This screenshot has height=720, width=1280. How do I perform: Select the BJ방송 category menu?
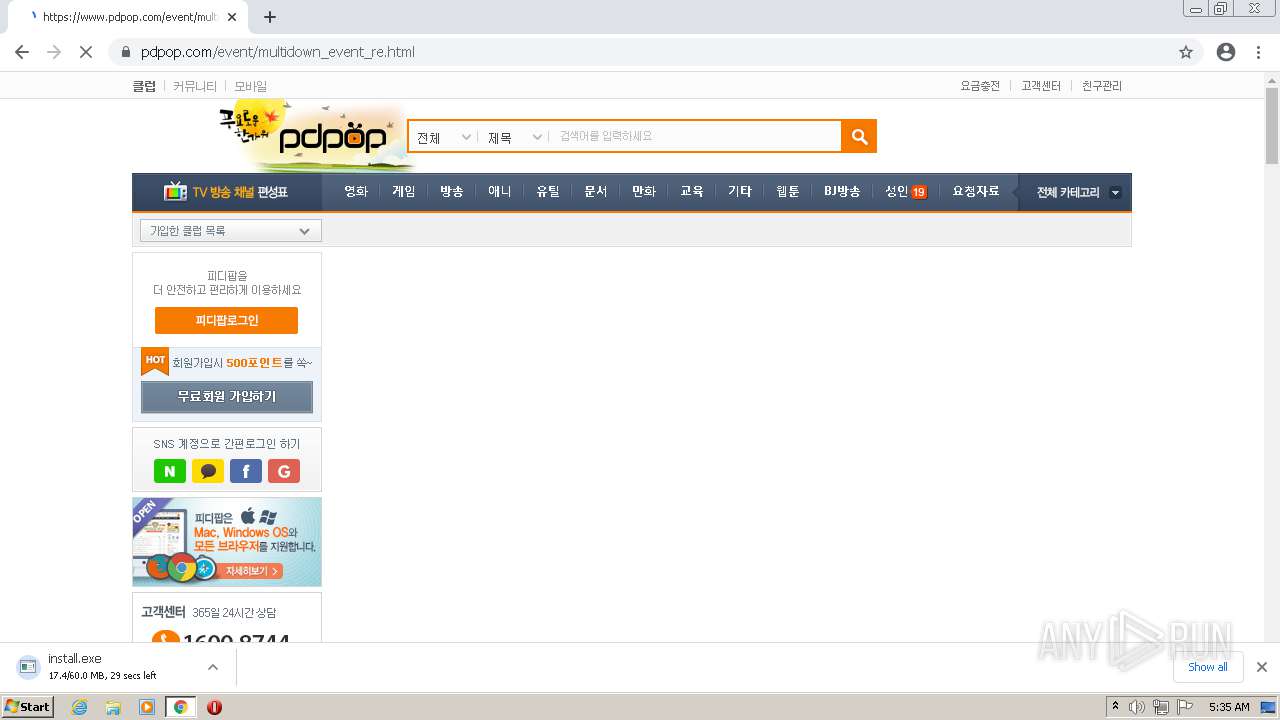[x=842, y=191]
